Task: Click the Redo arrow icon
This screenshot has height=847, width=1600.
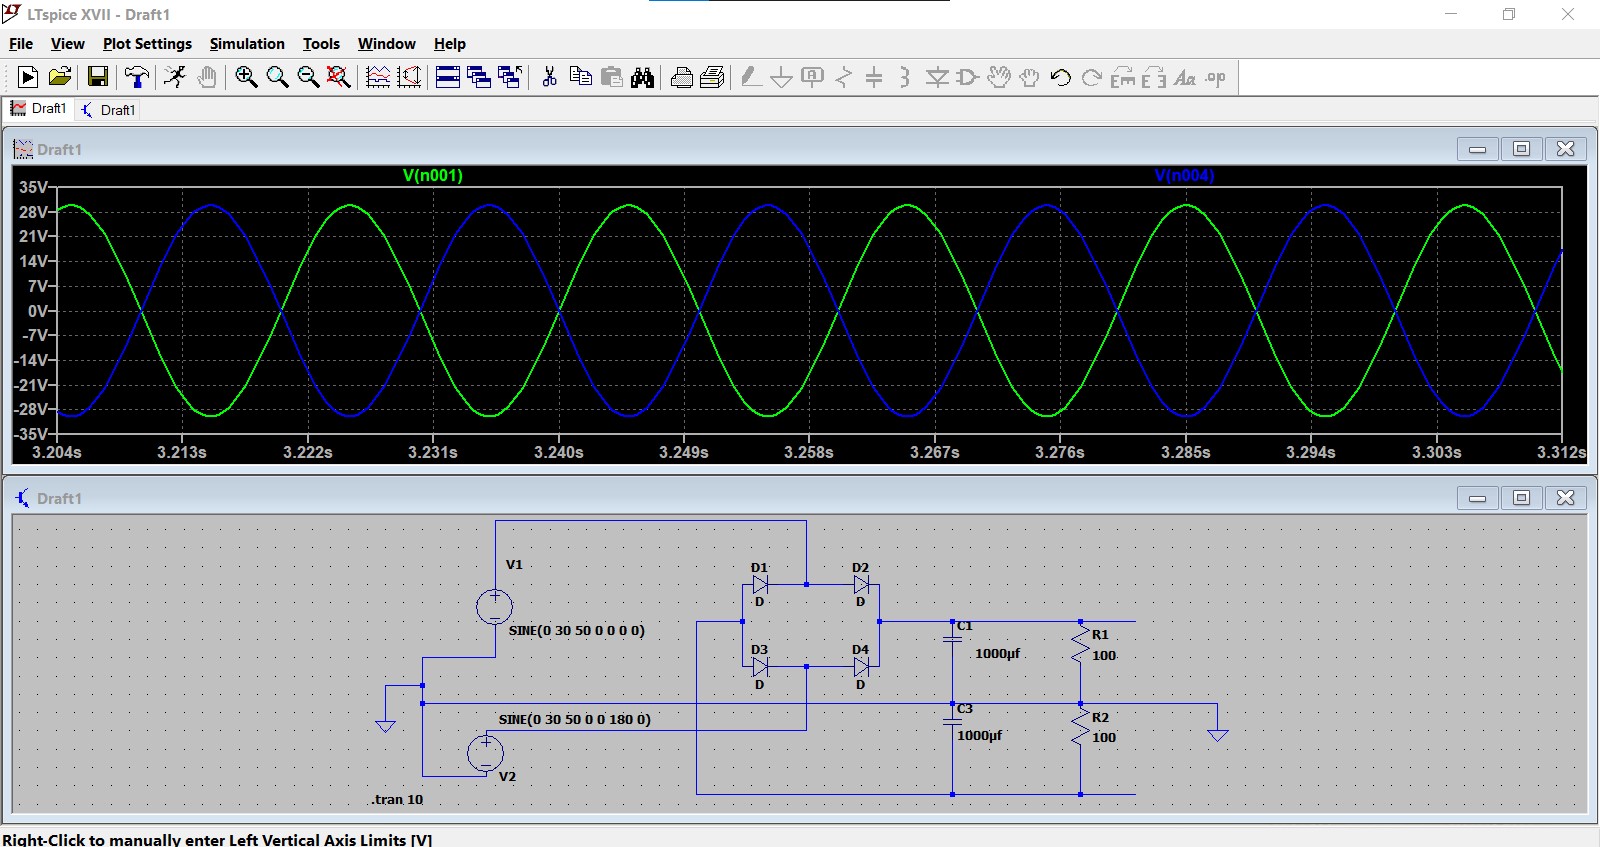Action: [1092, 77]
